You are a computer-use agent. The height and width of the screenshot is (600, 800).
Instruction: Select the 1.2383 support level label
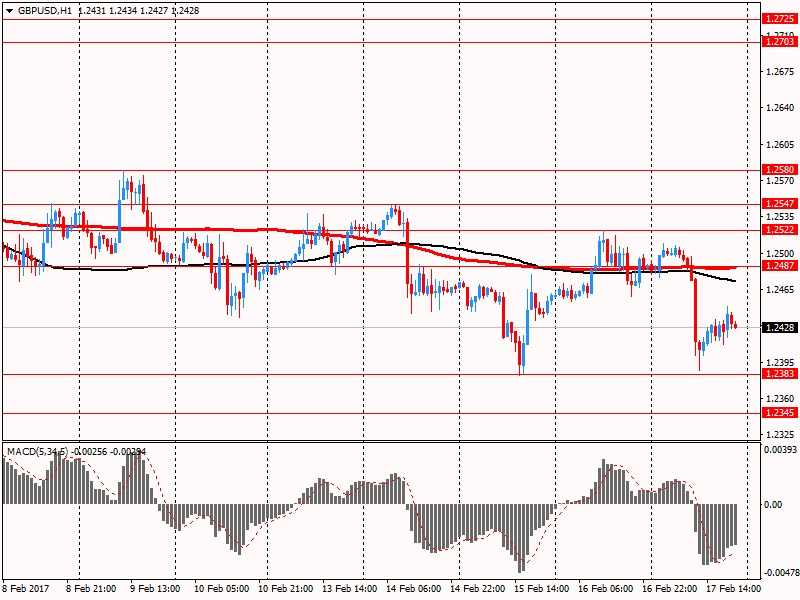[778, 374]
